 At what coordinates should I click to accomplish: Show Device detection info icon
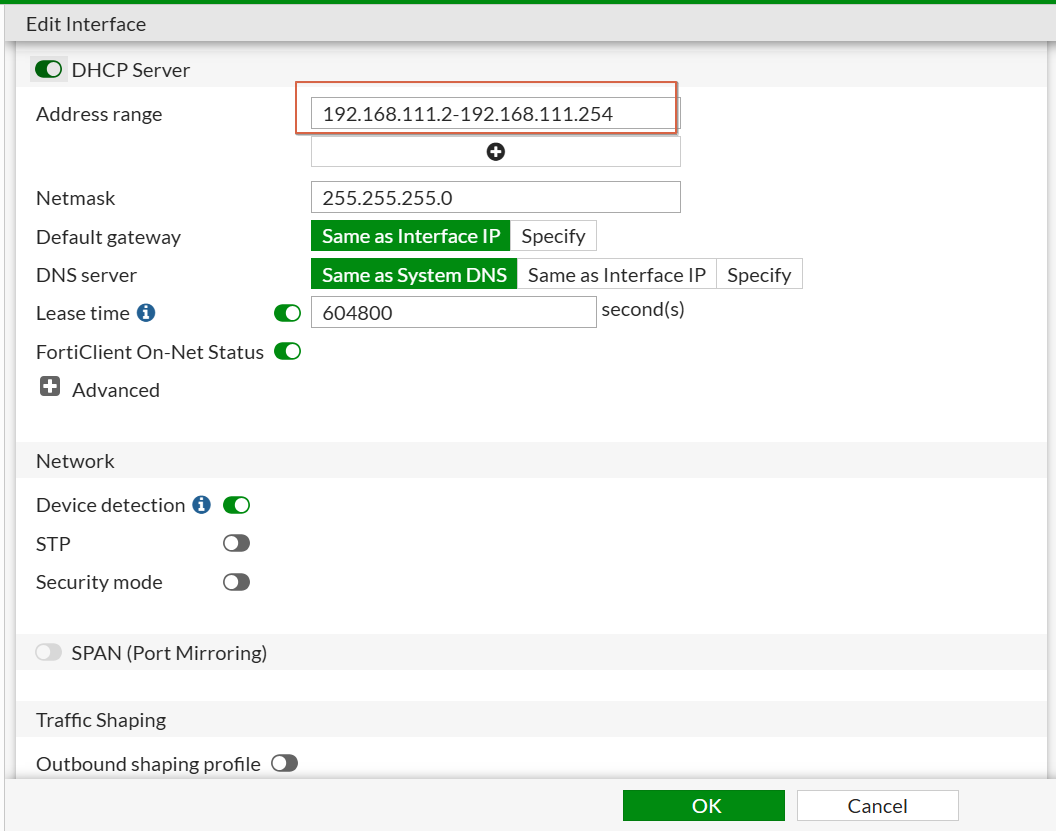pos(201,504)
